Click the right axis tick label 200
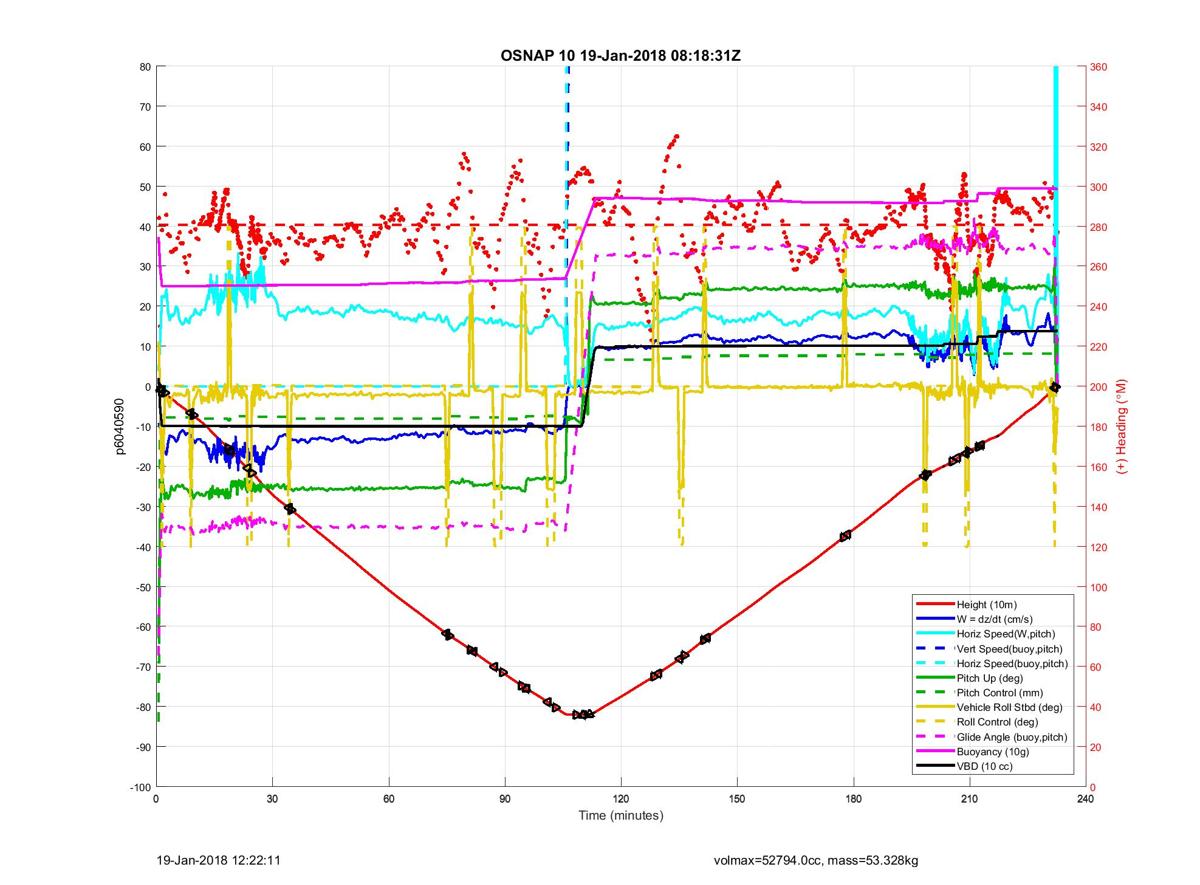1200x885 pixels. point(1099,387)
